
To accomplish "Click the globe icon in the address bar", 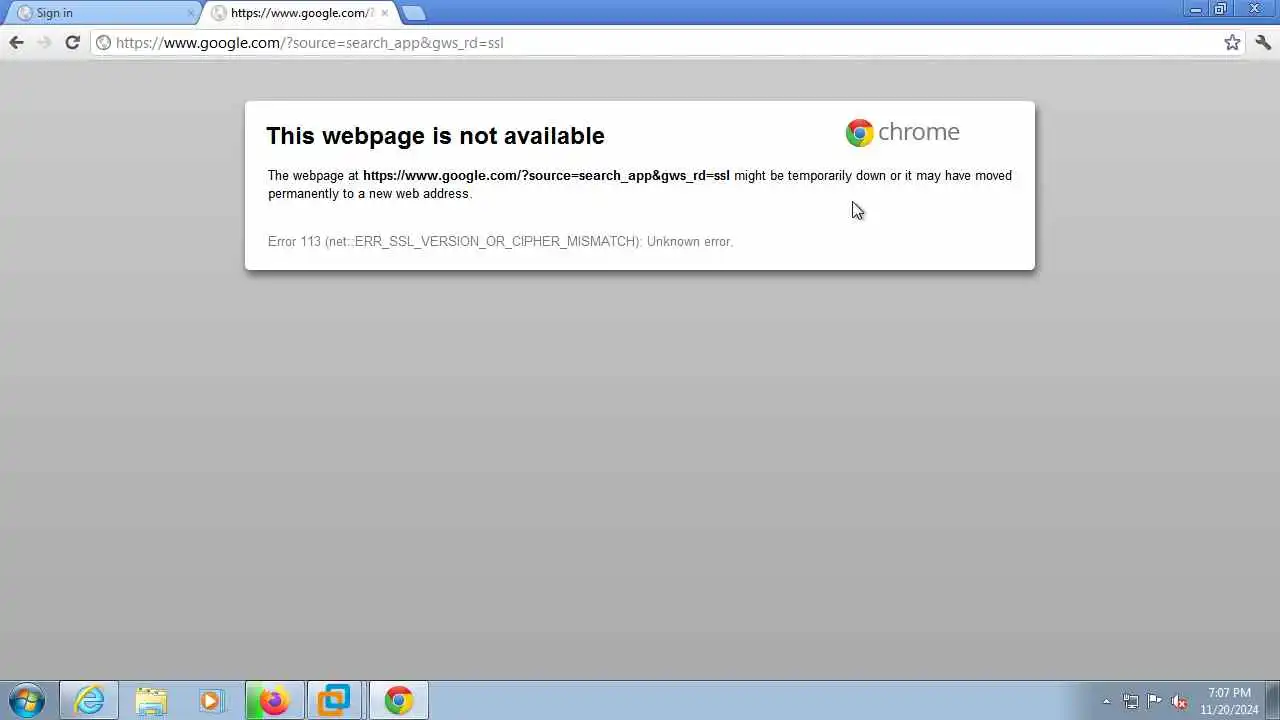I will [103, 42].
